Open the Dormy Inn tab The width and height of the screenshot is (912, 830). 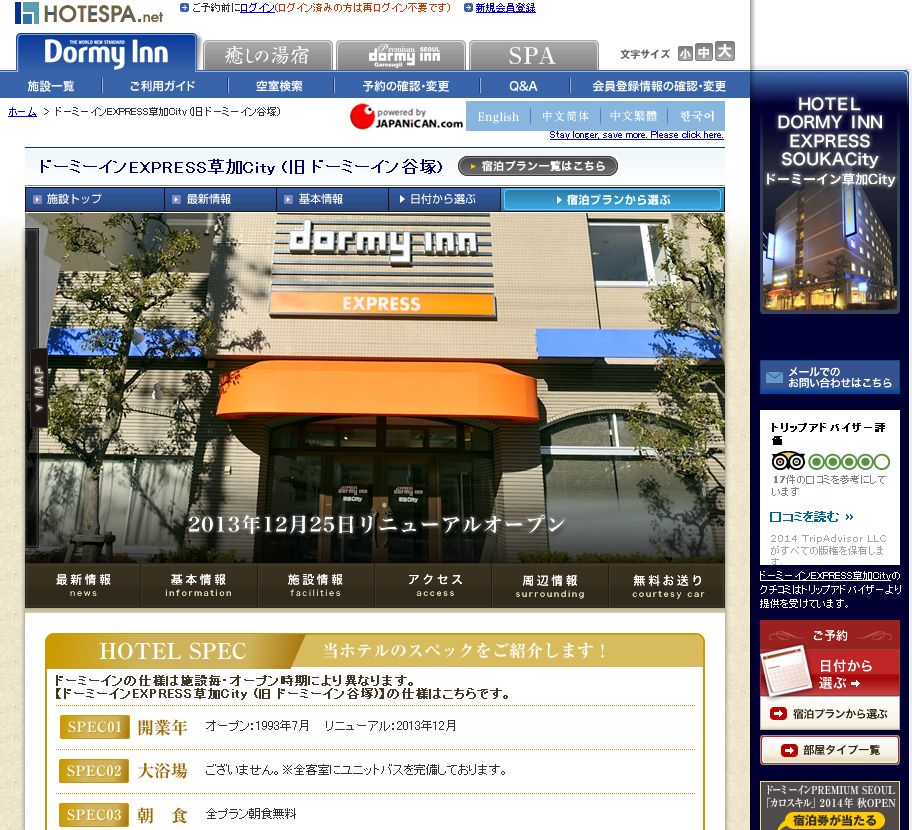pos(106,53)
